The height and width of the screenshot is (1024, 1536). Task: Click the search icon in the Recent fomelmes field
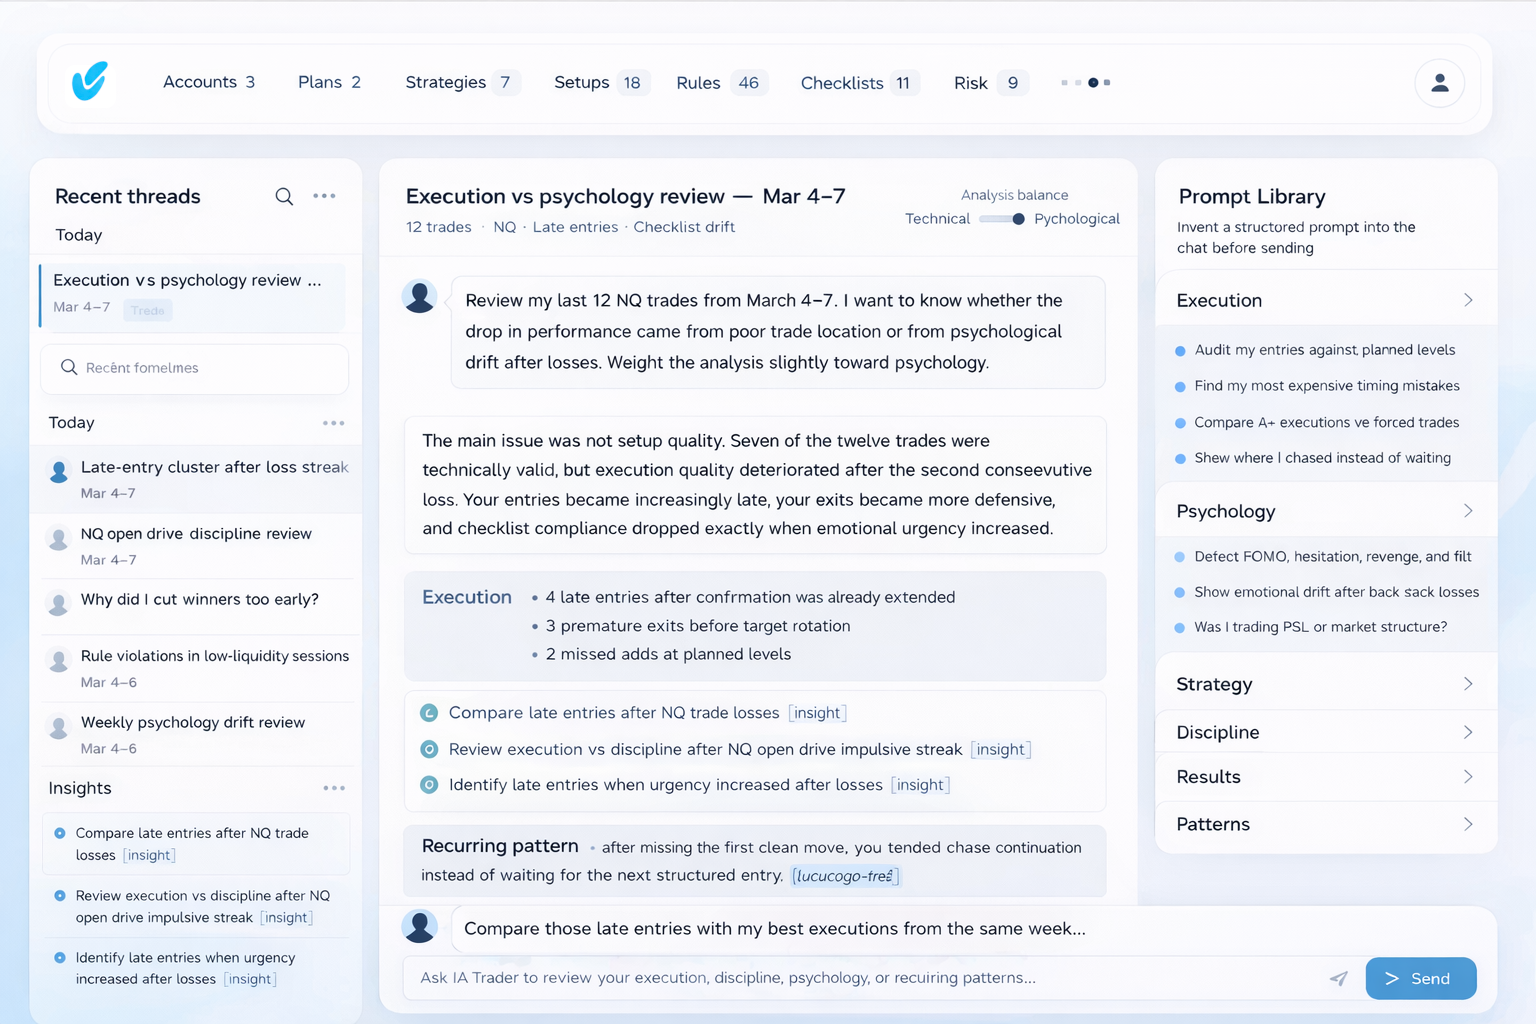click(69, 367)
